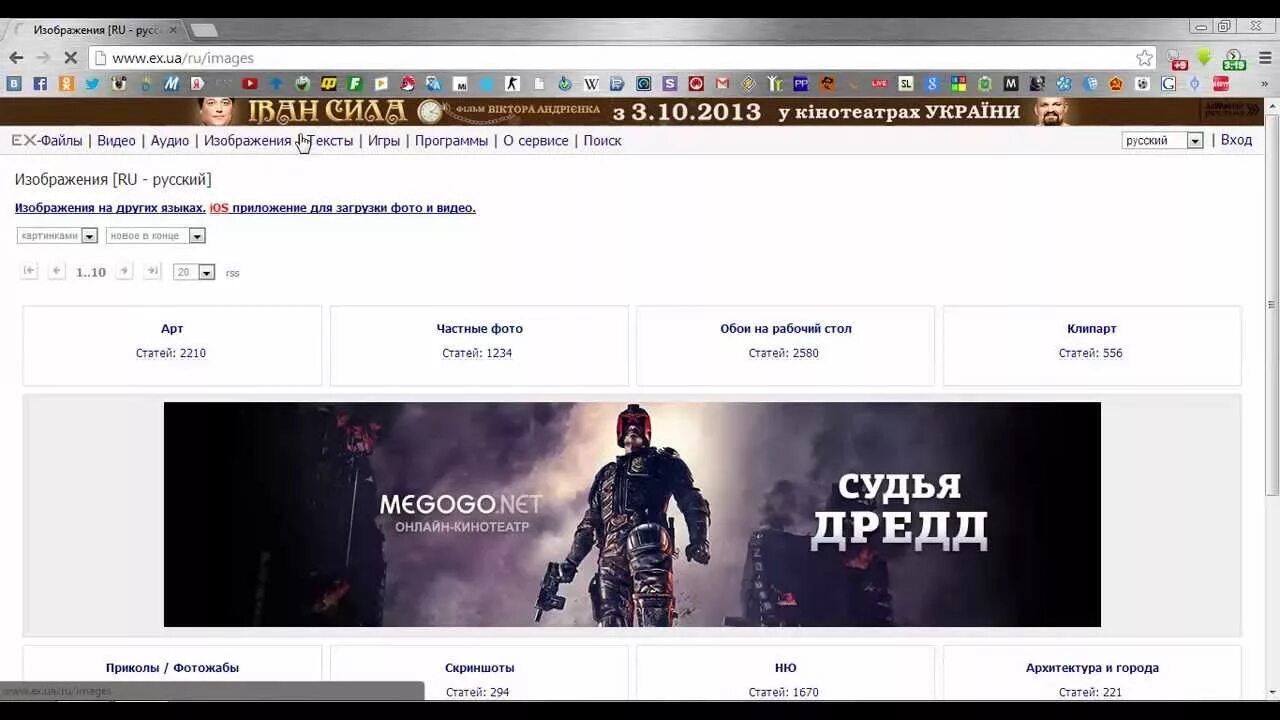
Task: Open the Программы section
Action: tap(451, 141)
